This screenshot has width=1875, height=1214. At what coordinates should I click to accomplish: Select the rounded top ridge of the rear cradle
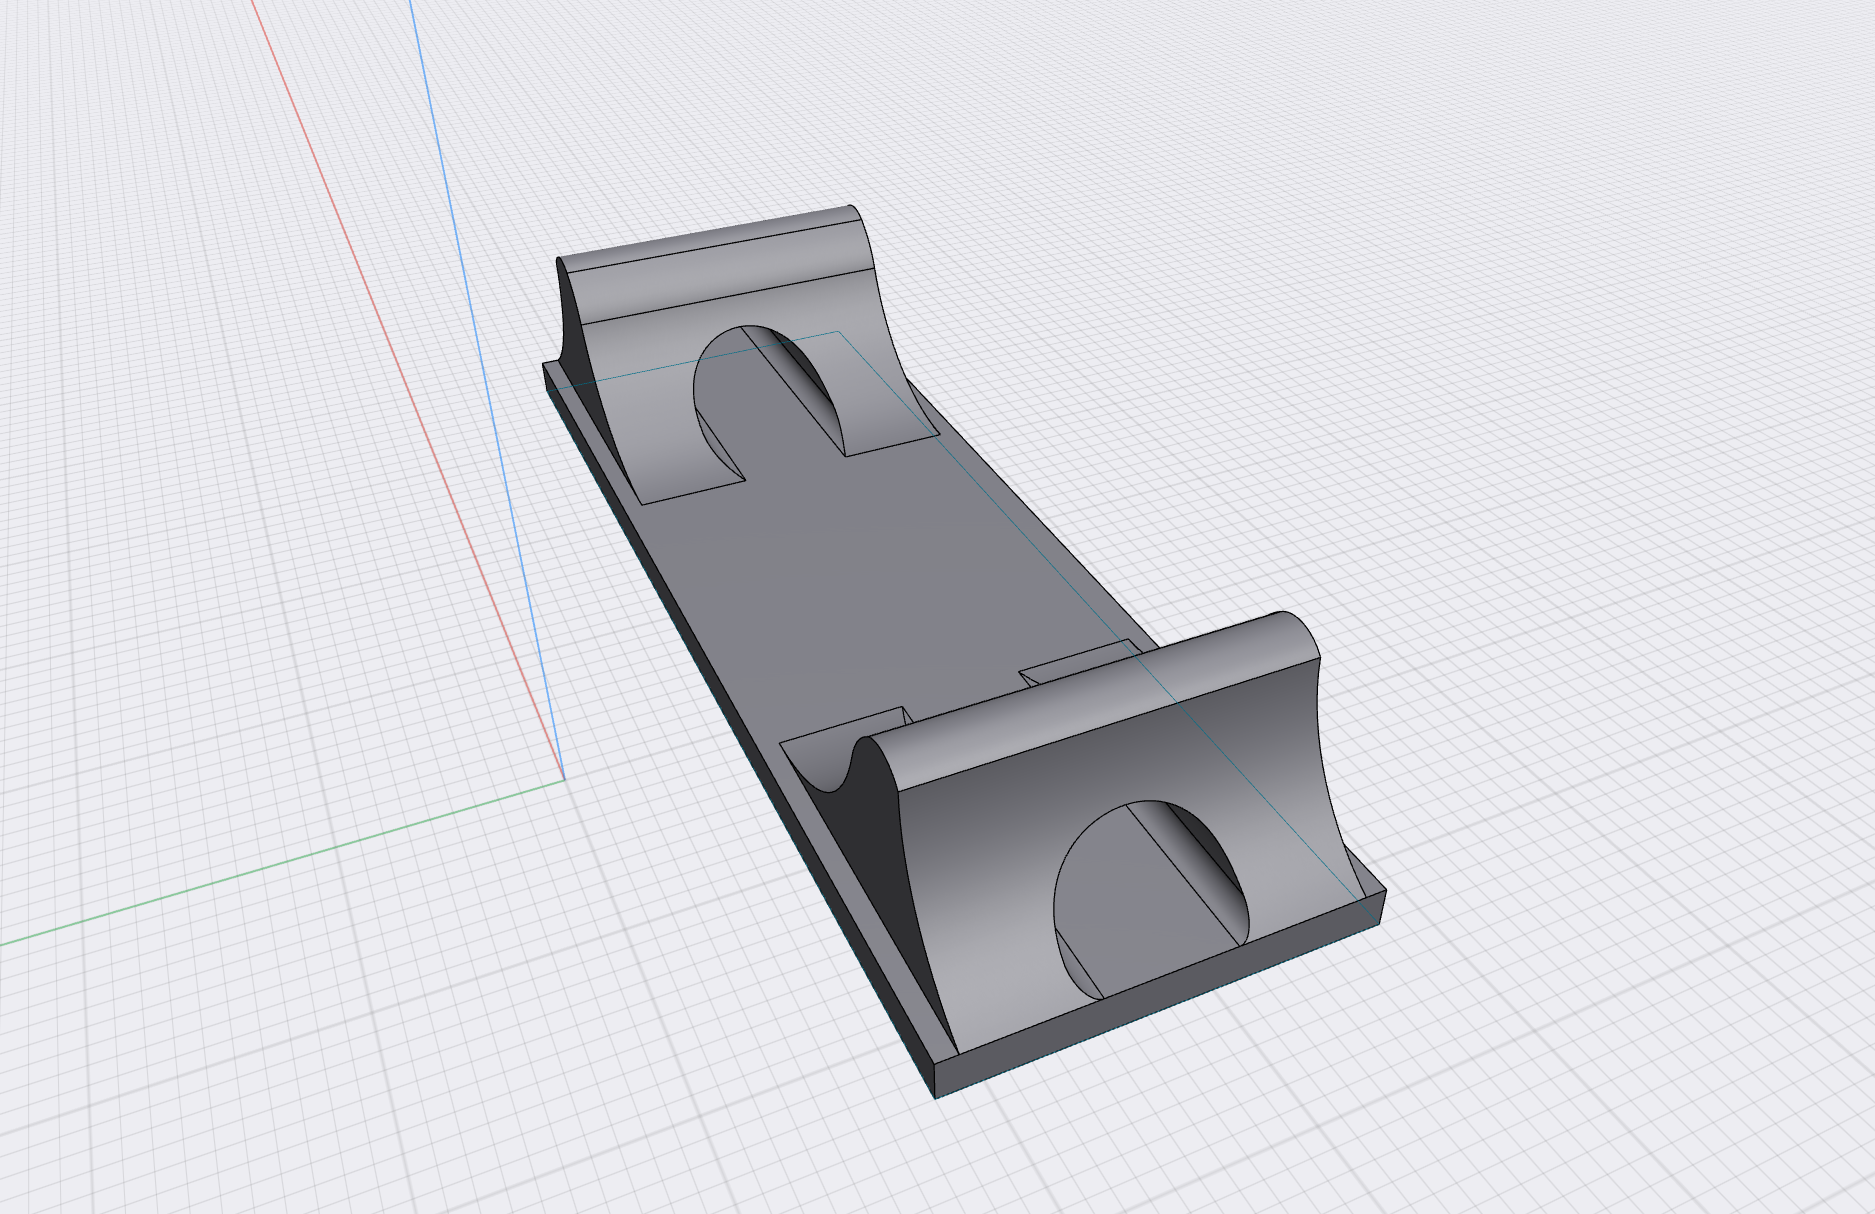(710, 240)
